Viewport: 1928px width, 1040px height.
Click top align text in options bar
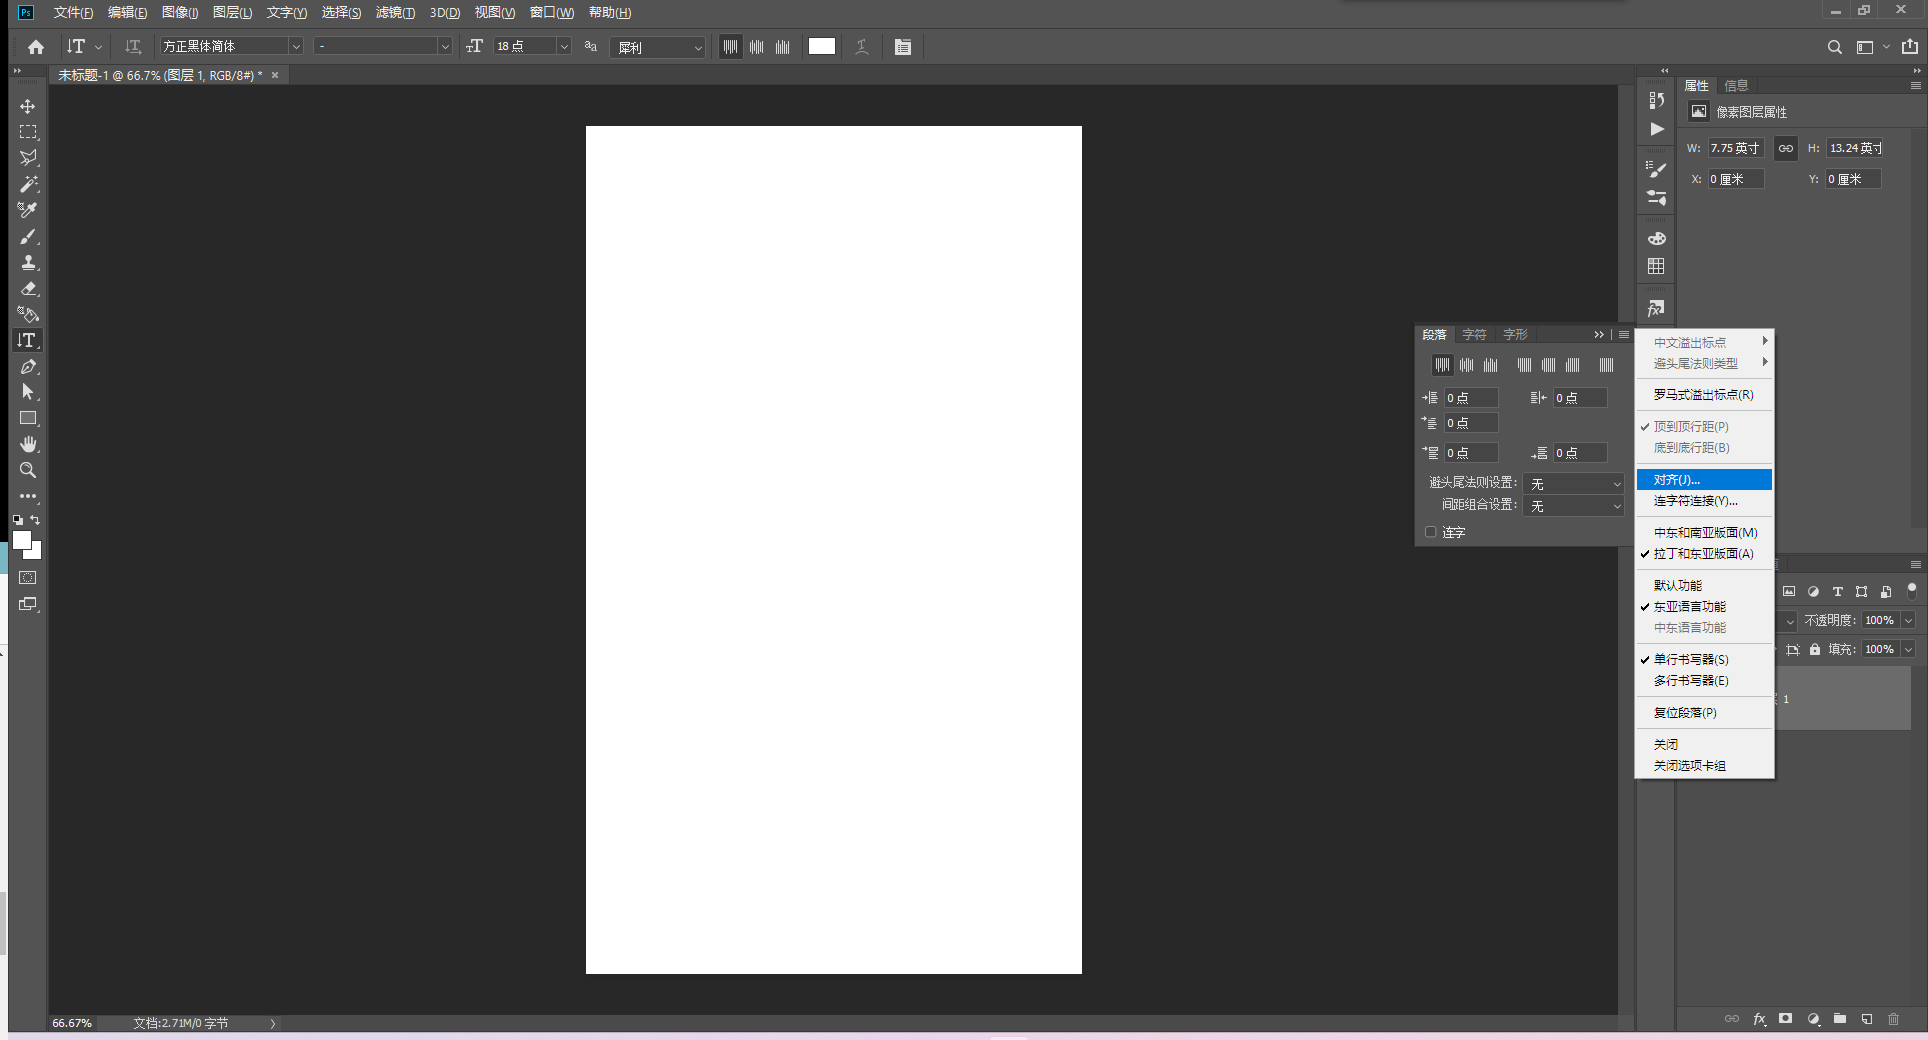(x=730, y=47)
